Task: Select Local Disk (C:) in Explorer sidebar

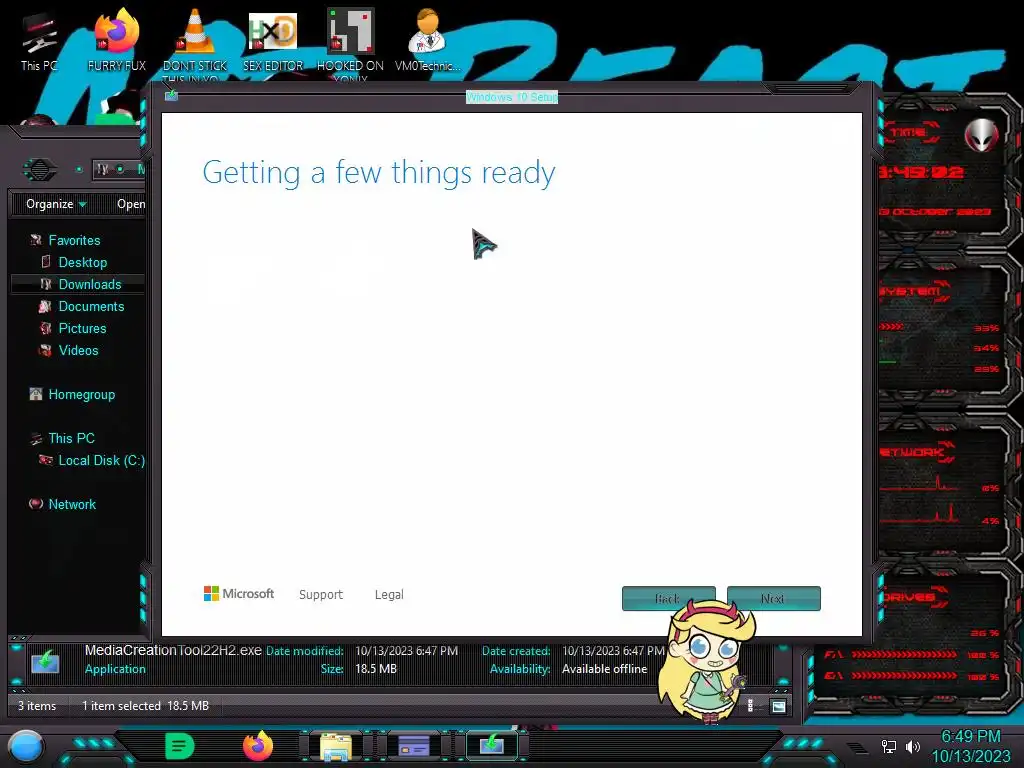Action: 101,460
